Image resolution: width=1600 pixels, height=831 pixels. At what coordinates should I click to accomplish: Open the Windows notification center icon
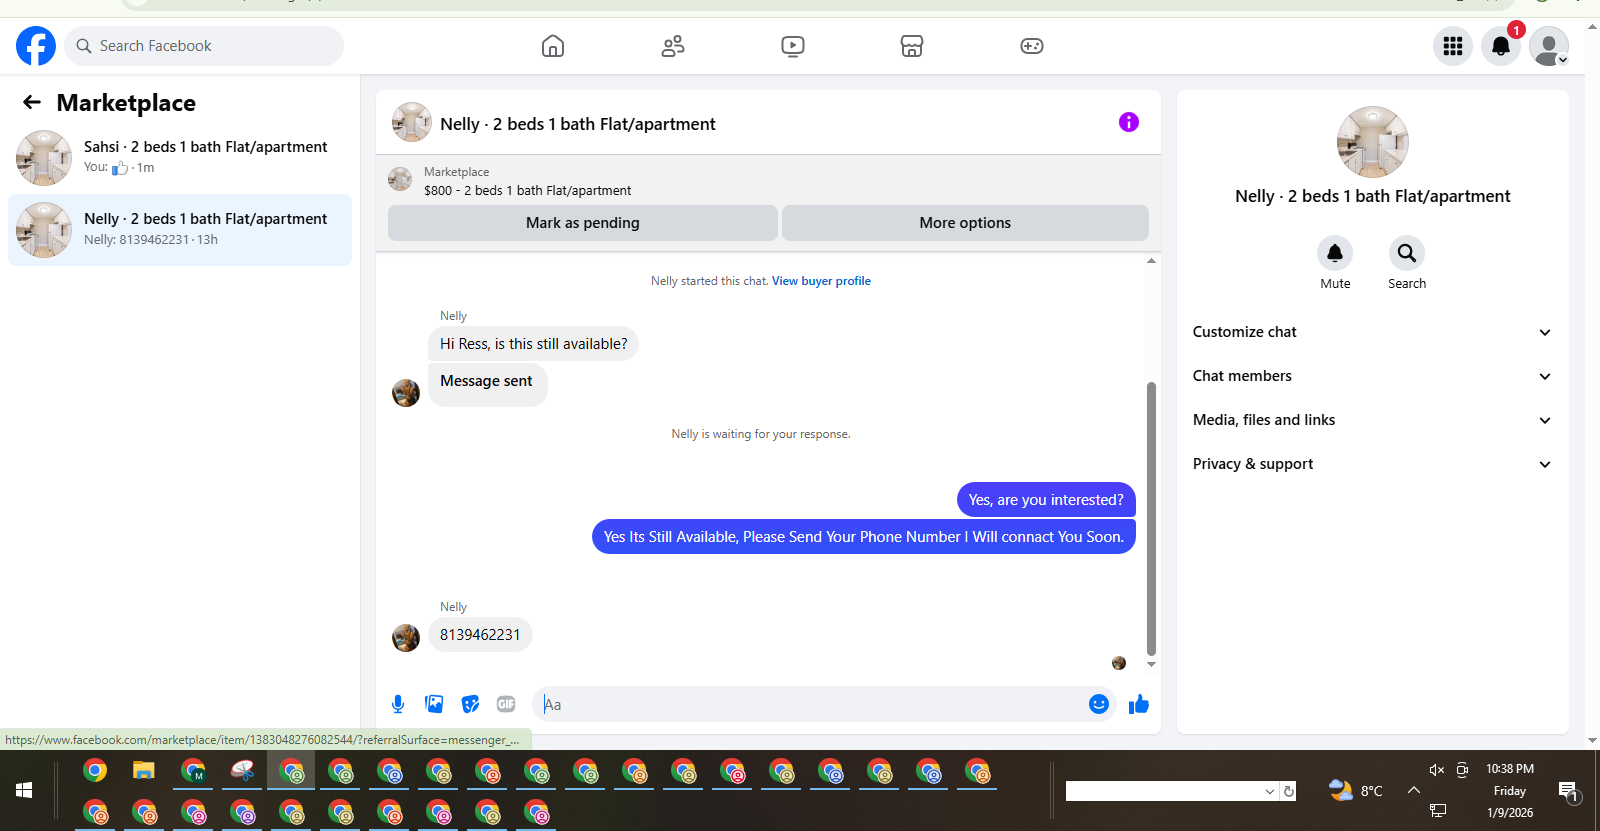click(x=1568, y=791)
